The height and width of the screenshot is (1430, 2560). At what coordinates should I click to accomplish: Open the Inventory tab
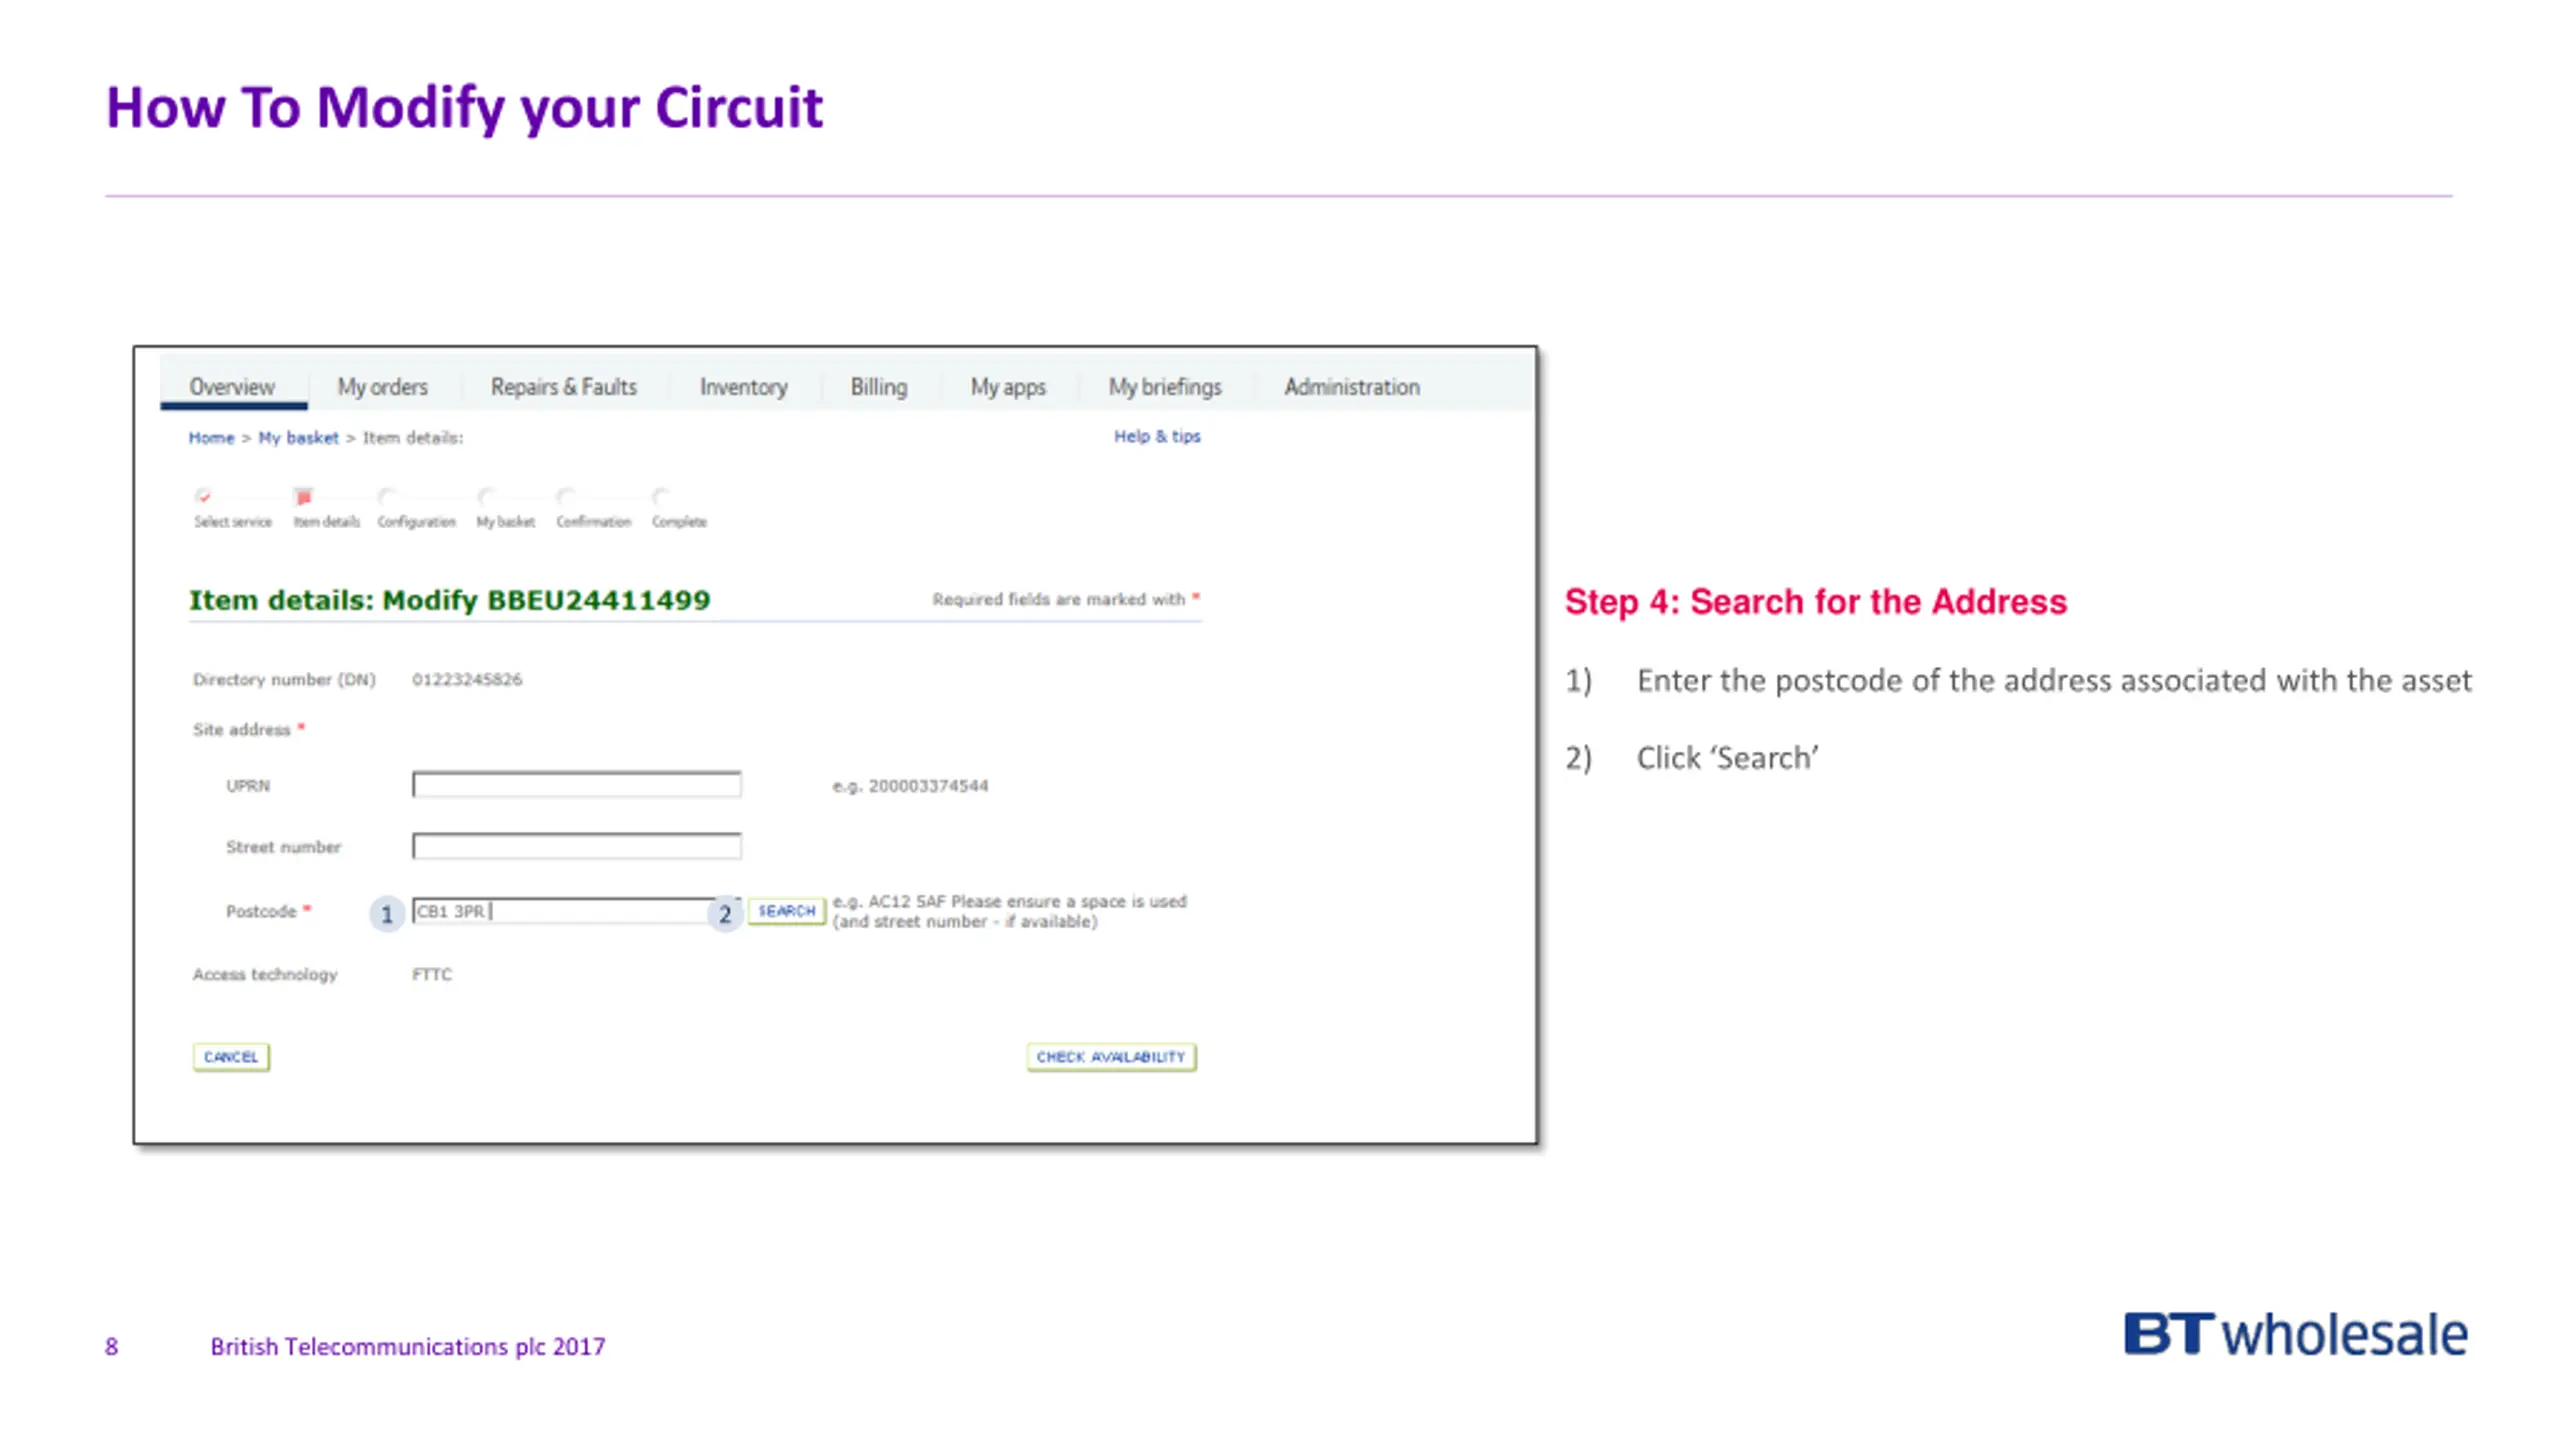click(743, 387)
